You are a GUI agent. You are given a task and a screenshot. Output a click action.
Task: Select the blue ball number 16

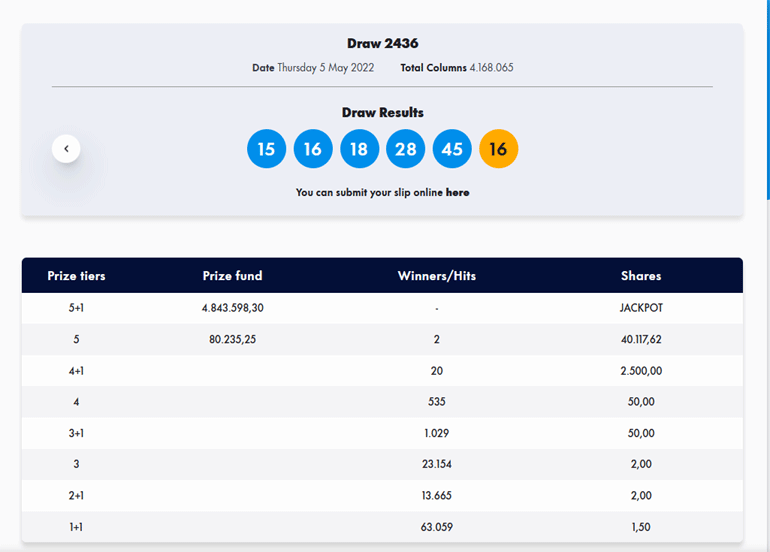(313, 149)
